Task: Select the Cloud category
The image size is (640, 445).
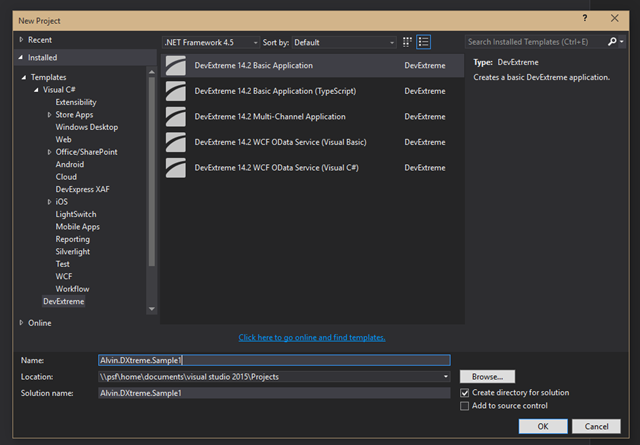Action: 66,177
